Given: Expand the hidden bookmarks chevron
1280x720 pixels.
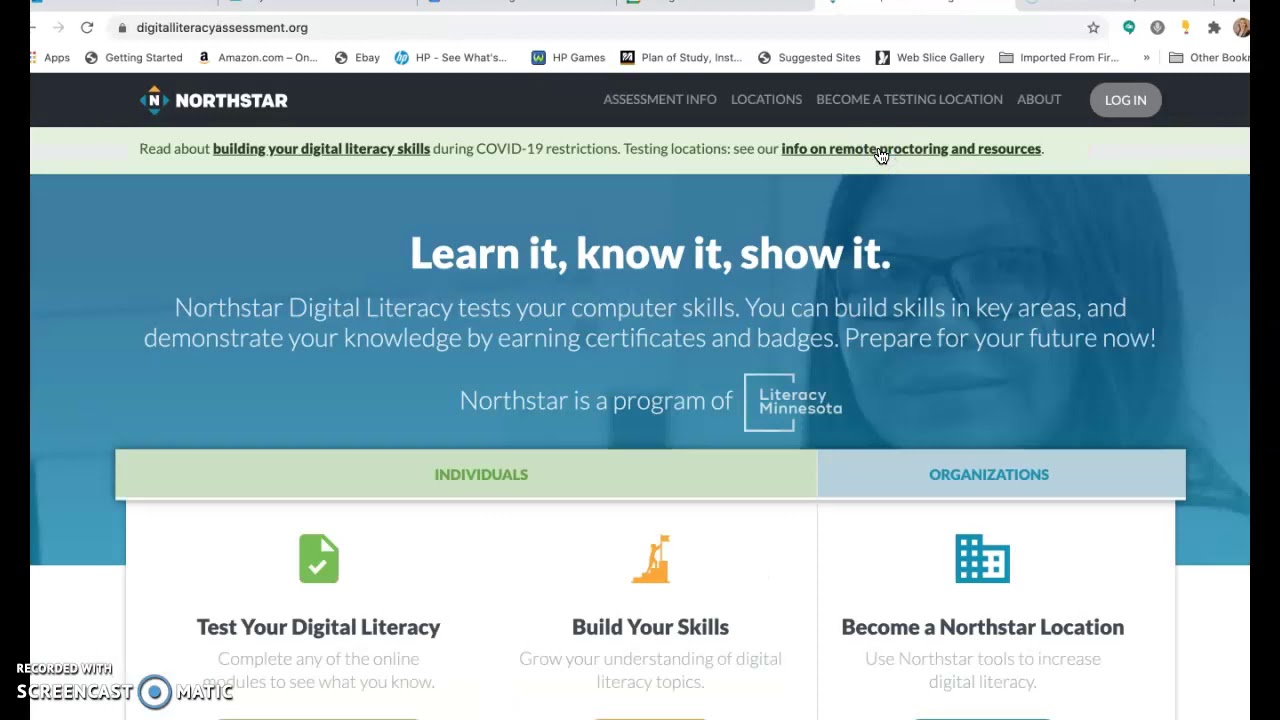Looking at the screenshot, I should (1146, 58).
